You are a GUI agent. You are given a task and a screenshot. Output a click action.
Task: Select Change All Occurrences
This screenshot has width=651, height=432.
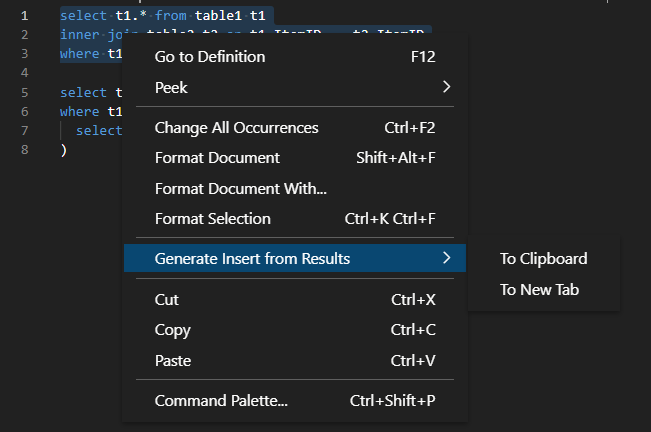pos(236,128)
